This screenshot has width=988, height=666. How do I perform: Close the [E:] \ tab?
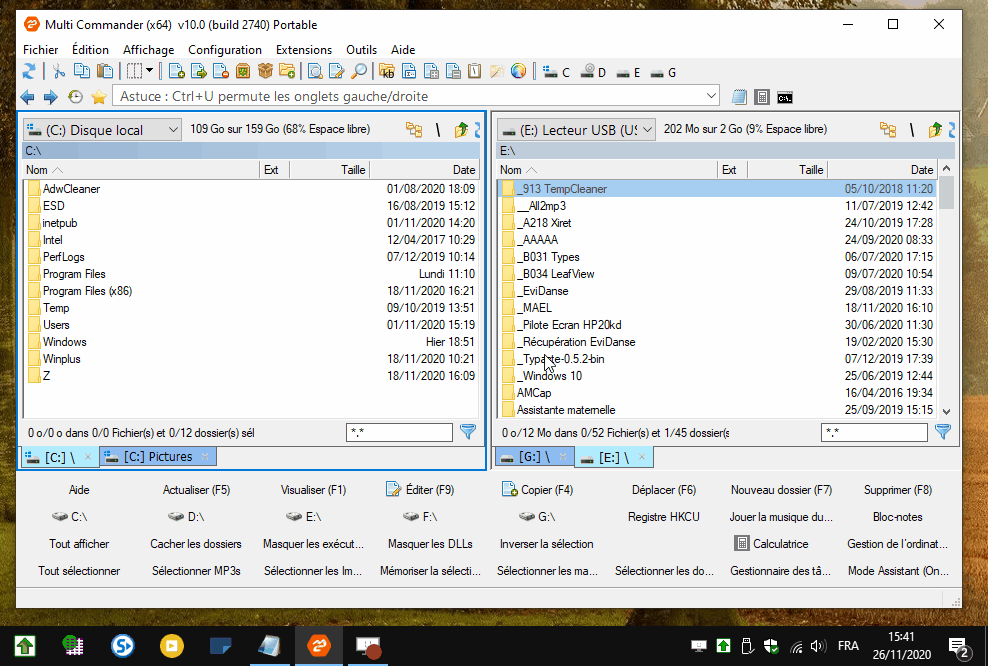[641, 457]
